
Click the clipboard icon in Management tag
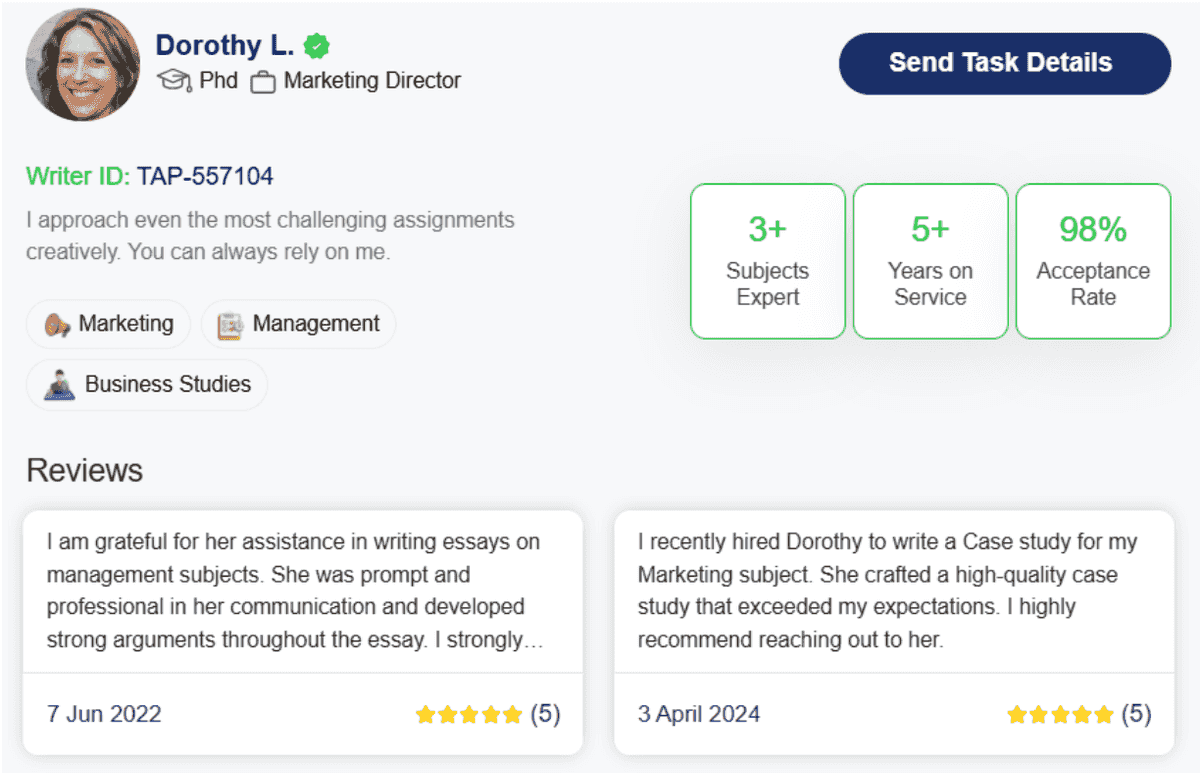click(x=231, y=325)
